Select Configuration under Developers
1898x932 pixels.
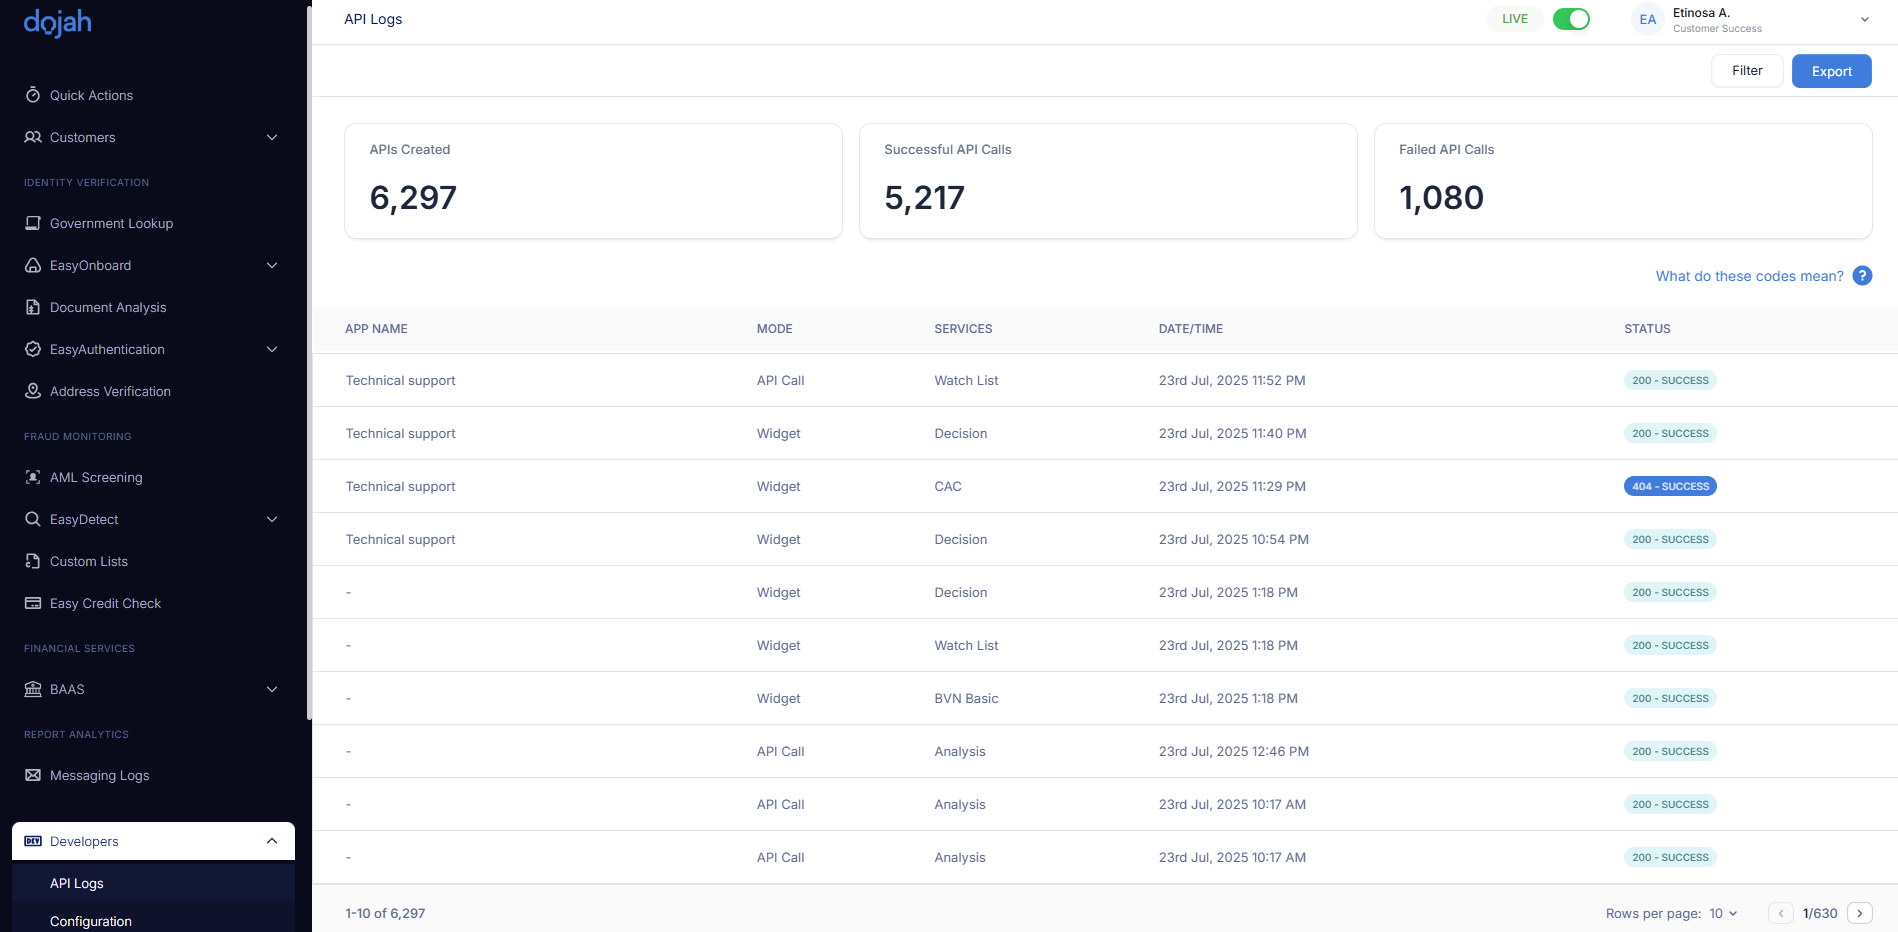[91, 921]
